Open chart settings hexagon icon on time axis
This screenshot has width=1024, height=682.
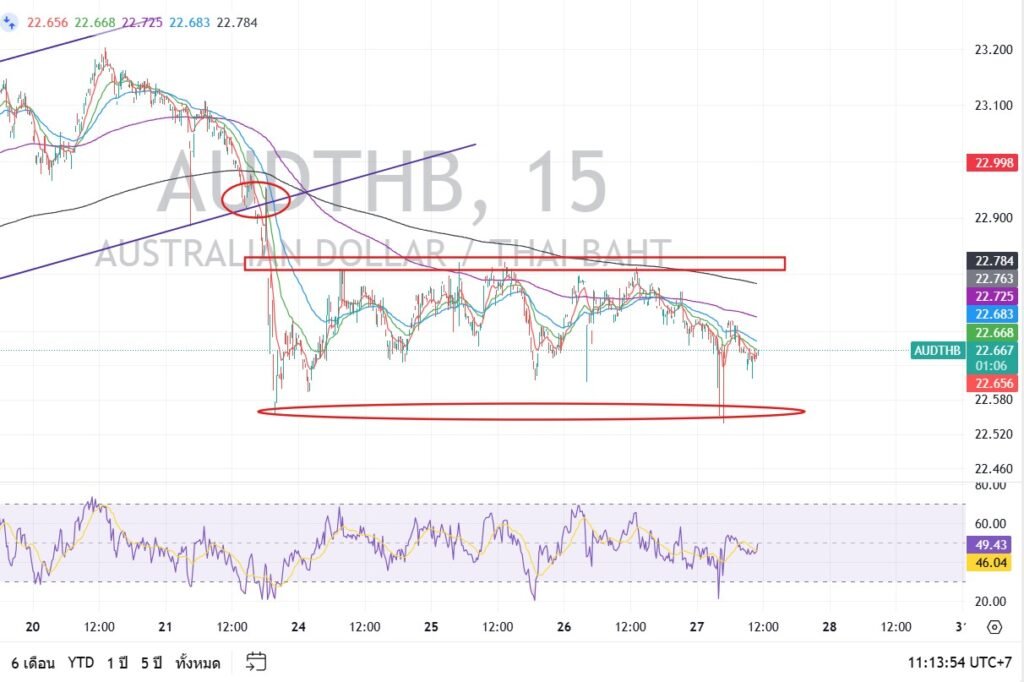click(x=994, y=627)
